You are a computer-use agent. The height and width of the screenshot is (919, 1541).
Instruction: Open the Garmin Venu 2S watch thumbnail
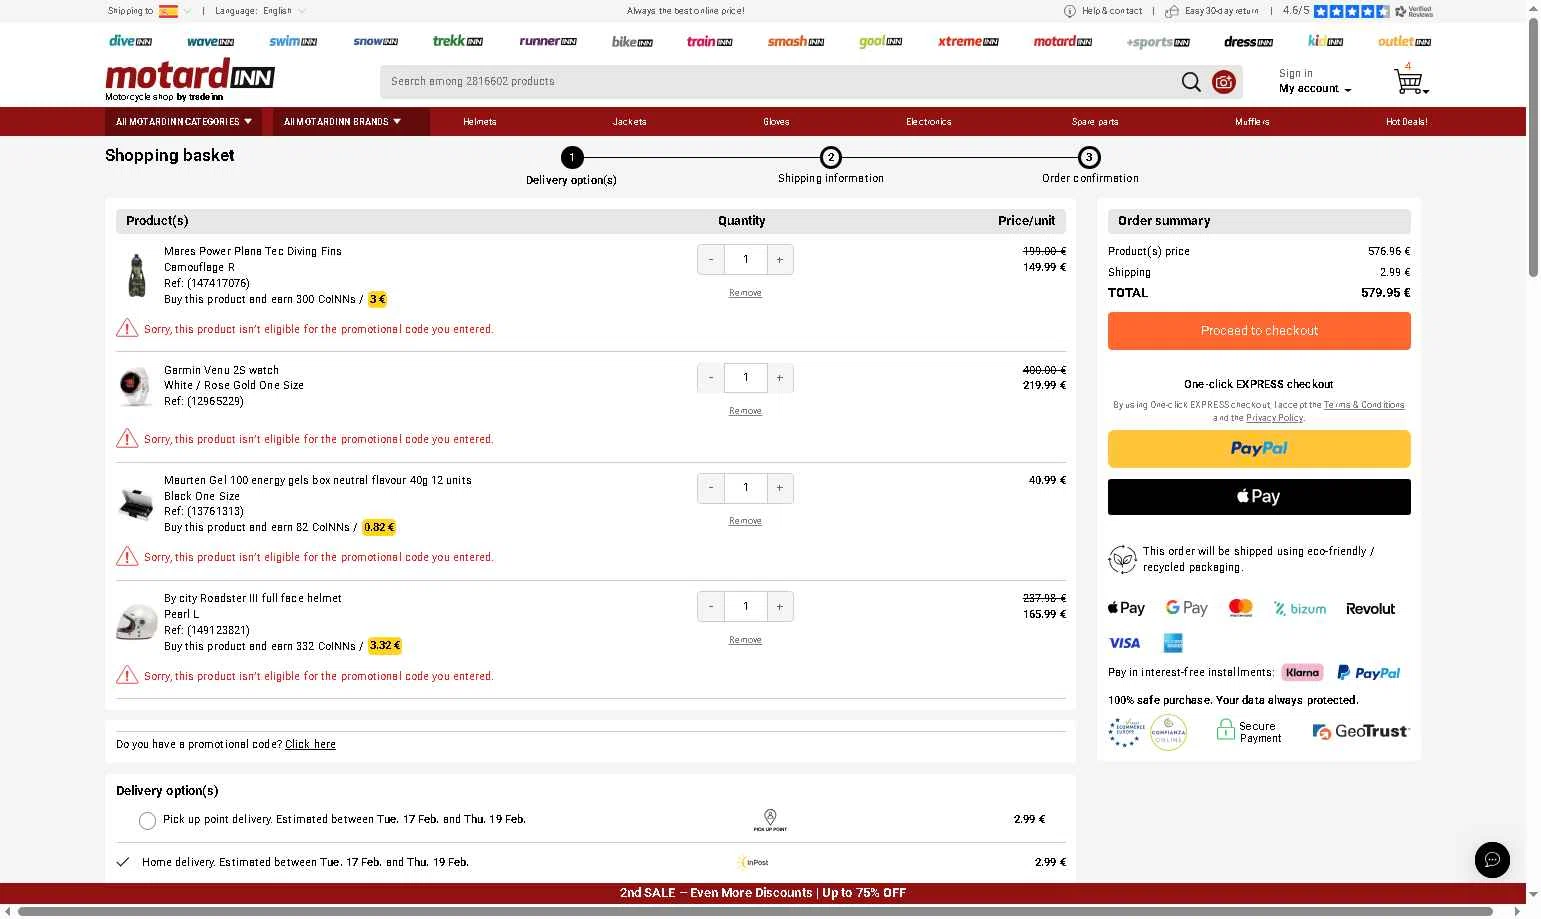(x=135, y=386)
